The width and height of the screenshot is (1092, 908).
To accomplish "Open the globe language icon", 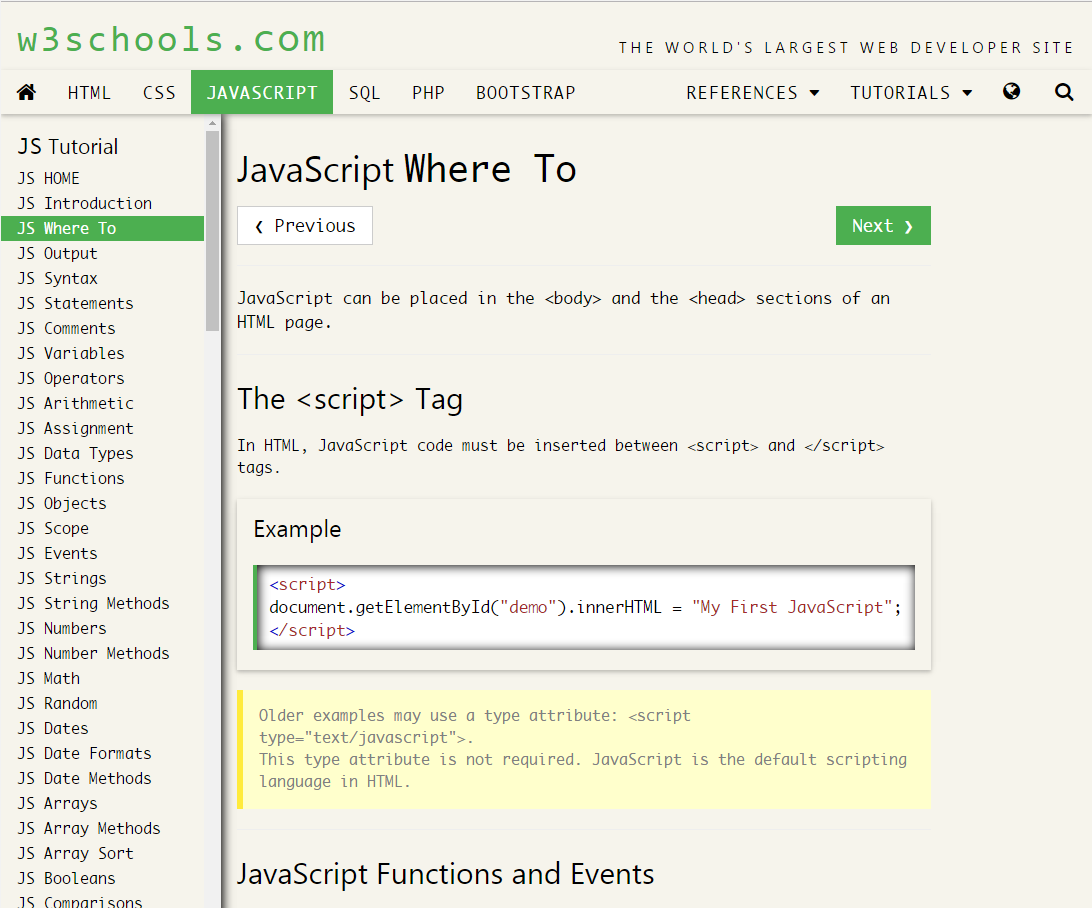I will (x=1012, y=92).
